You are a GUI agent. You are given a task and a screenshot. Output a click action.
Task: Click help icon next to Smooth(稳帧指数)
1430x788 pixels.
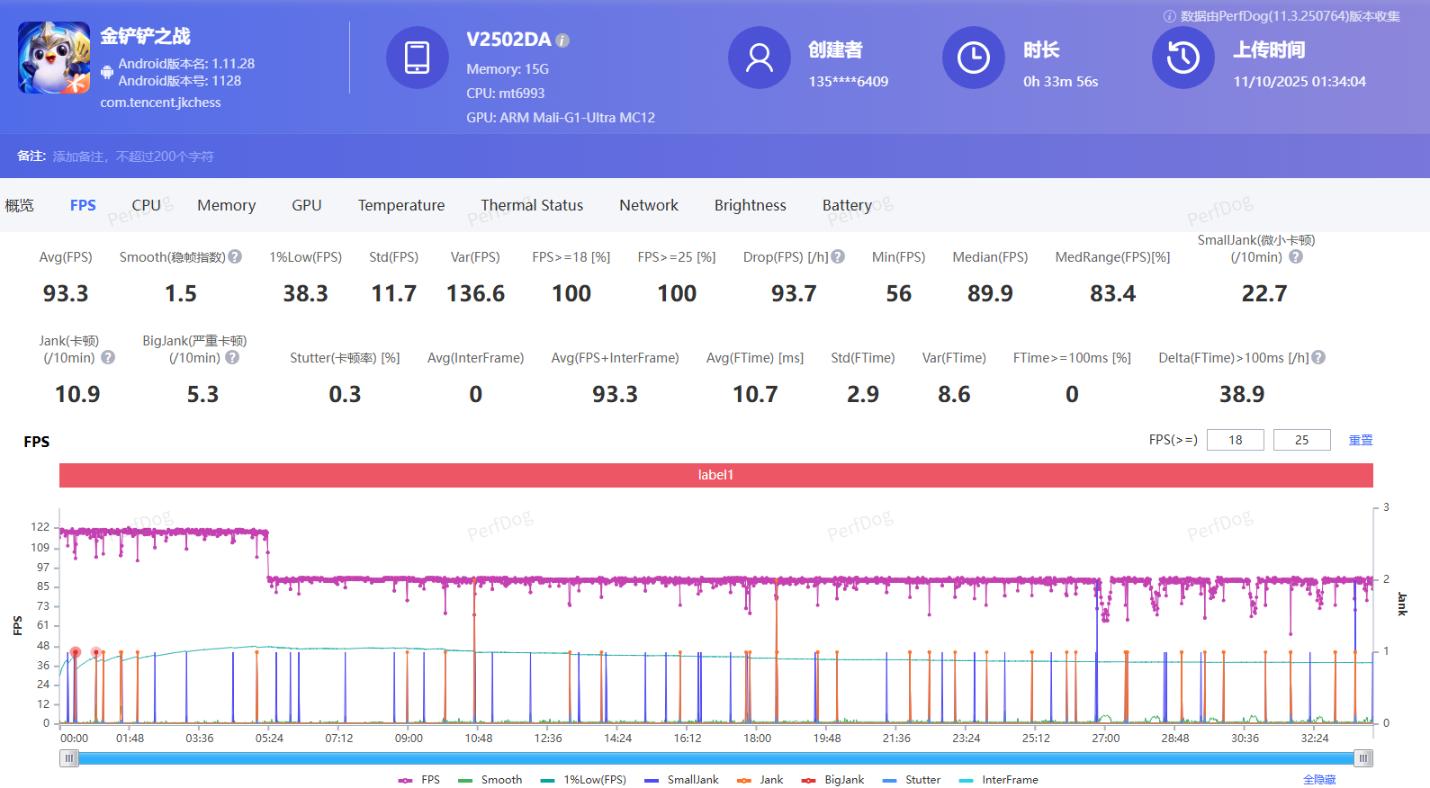[x=235, y=257]
